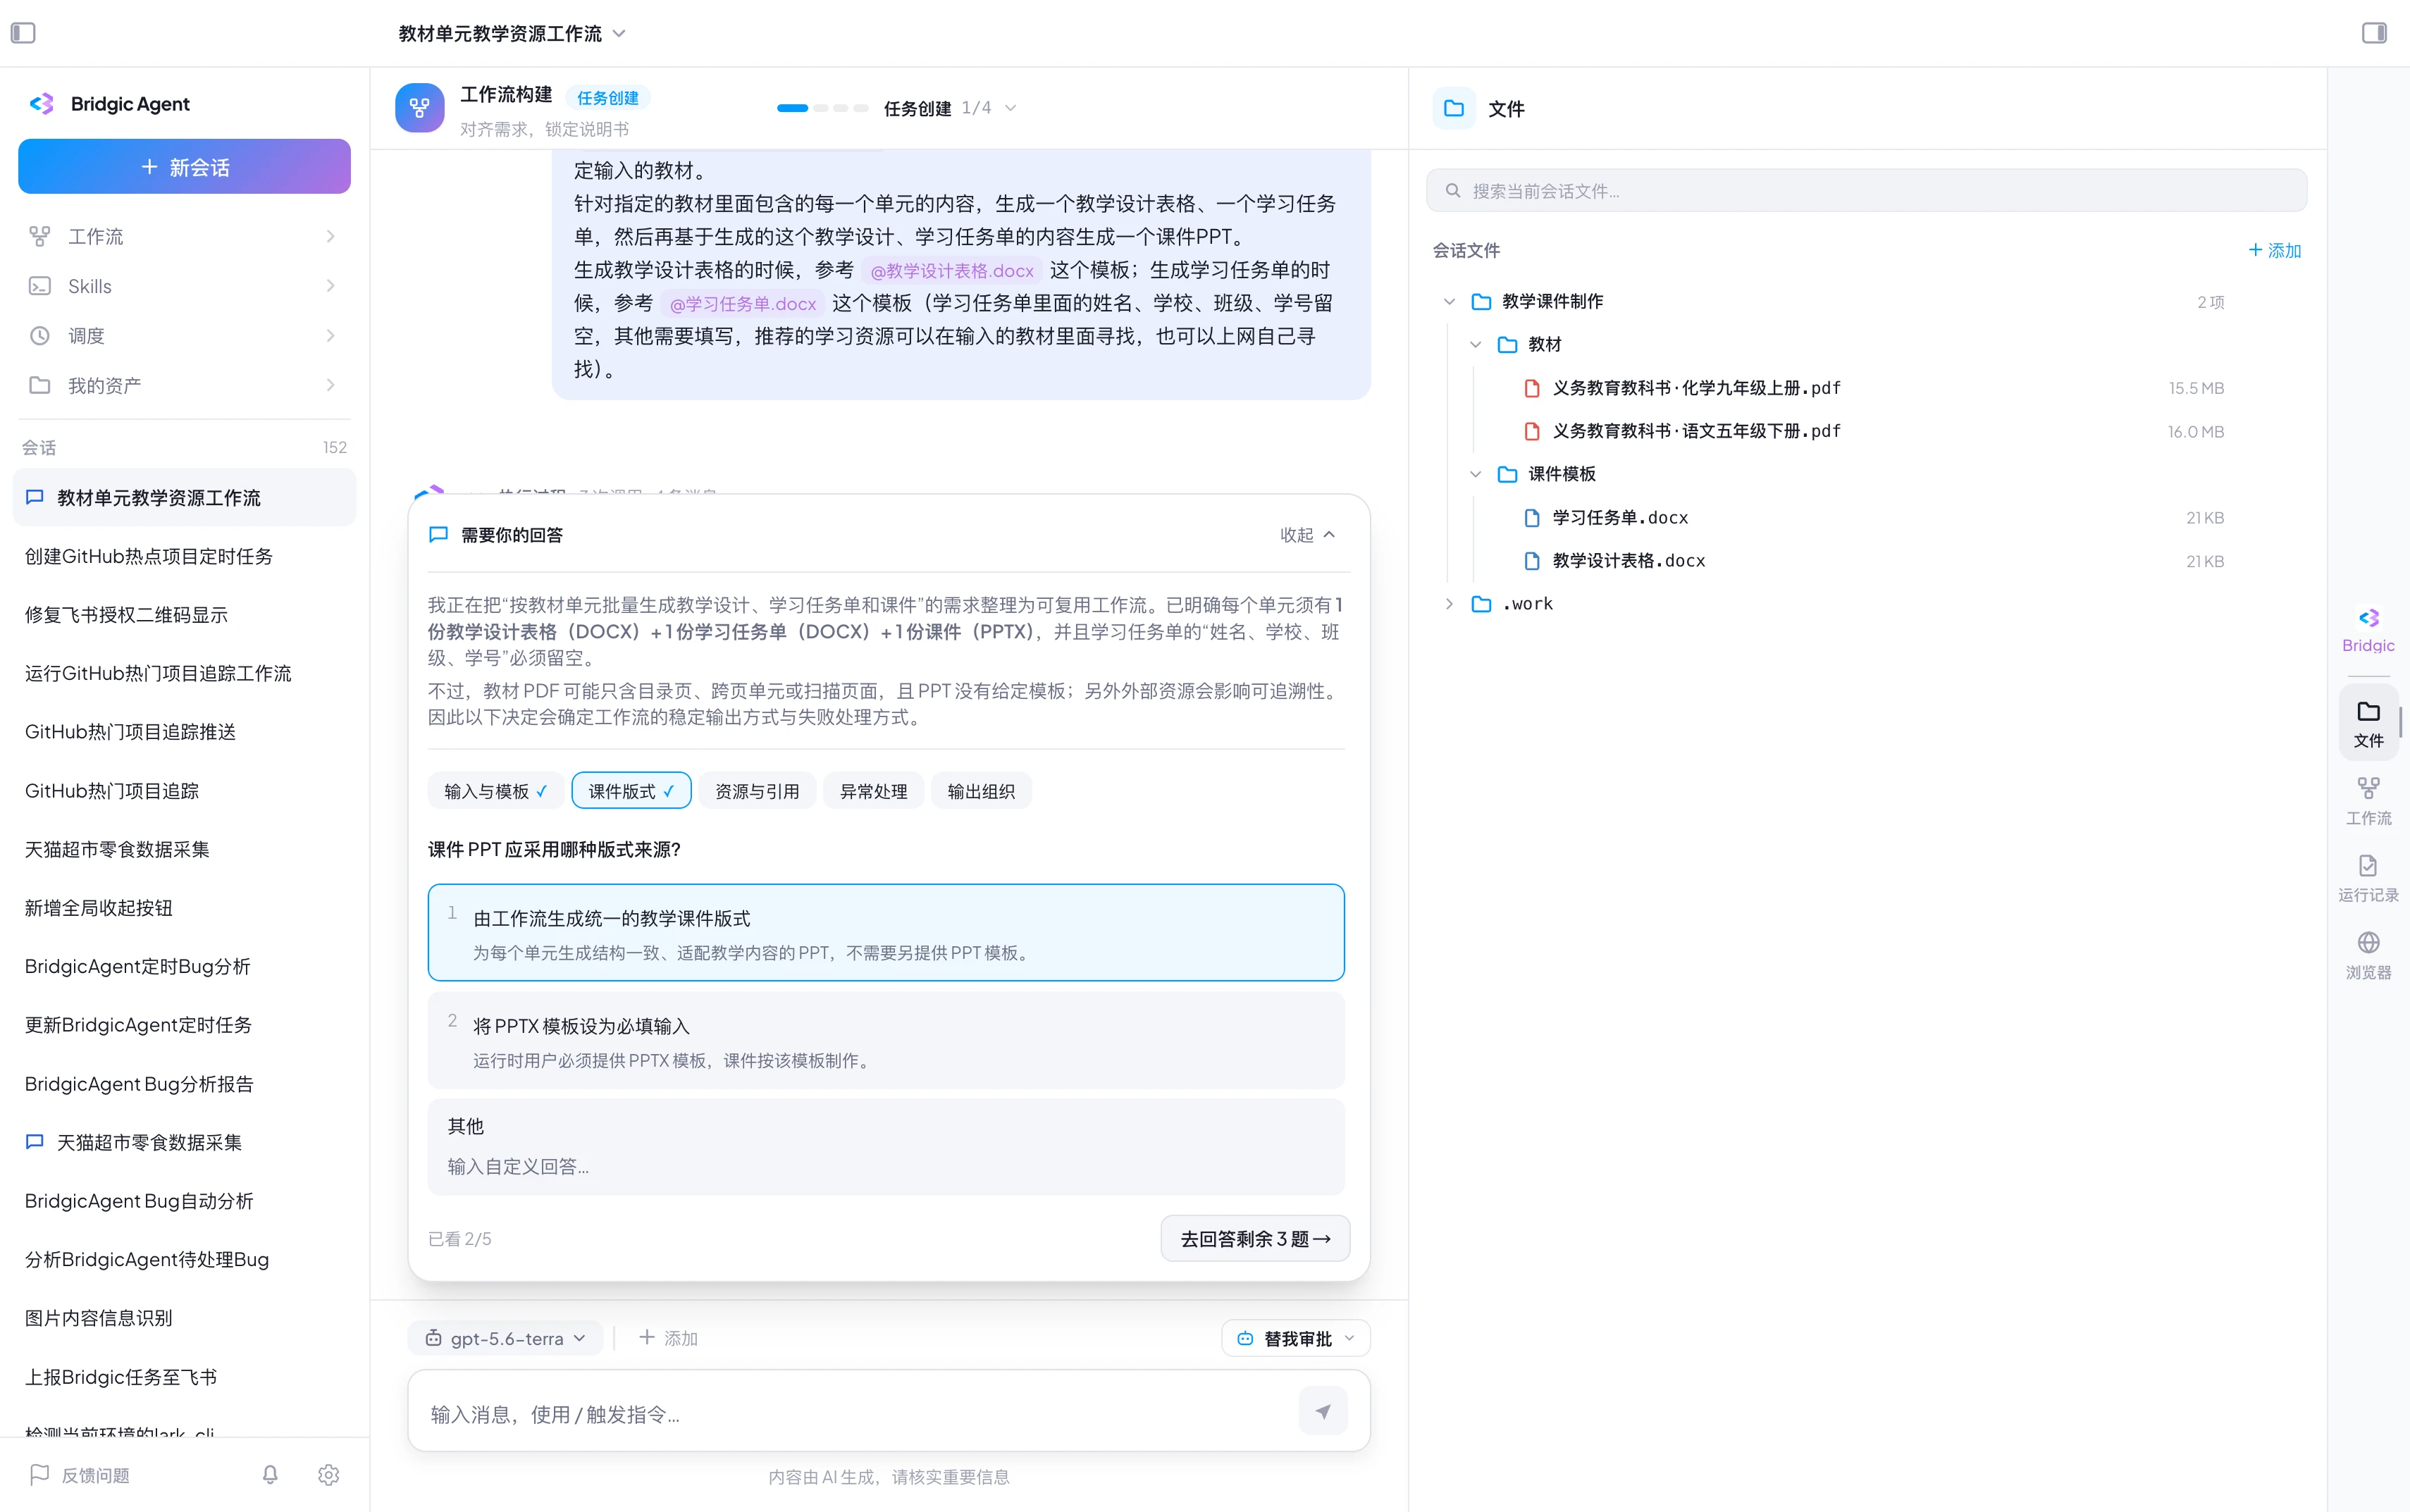Focus the message input 输入消息 box
This screenshot has height=1512, width=2410.
[860, 1413]
